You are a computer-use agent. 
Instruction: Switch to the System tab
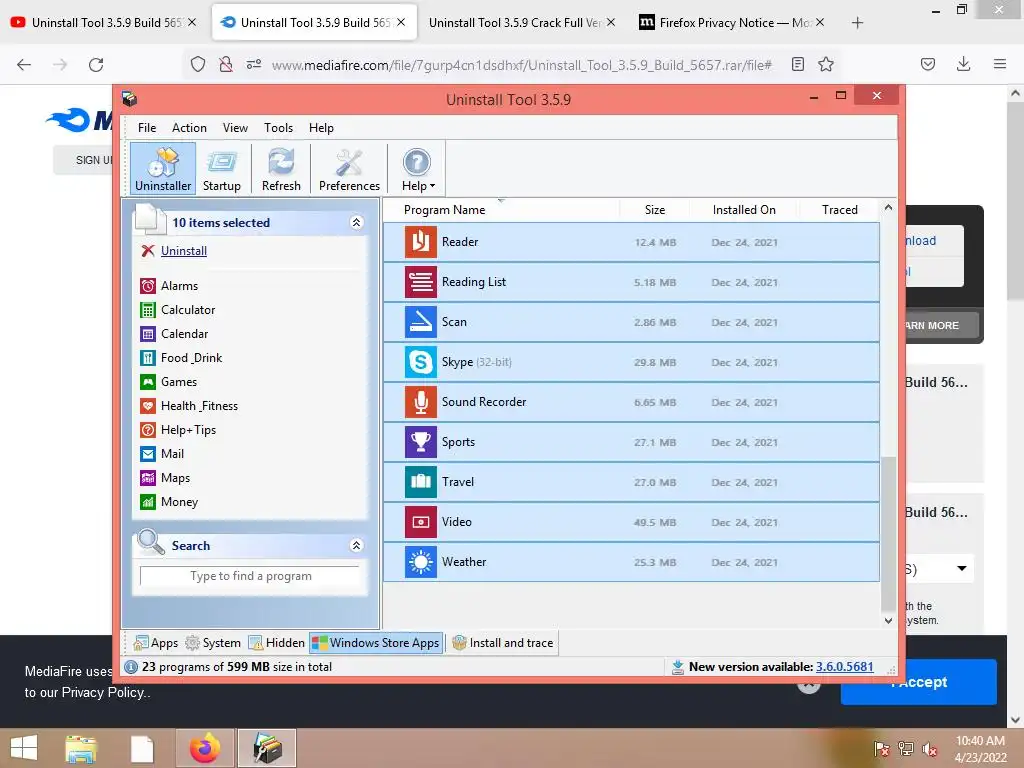click(x=214, y=643)
